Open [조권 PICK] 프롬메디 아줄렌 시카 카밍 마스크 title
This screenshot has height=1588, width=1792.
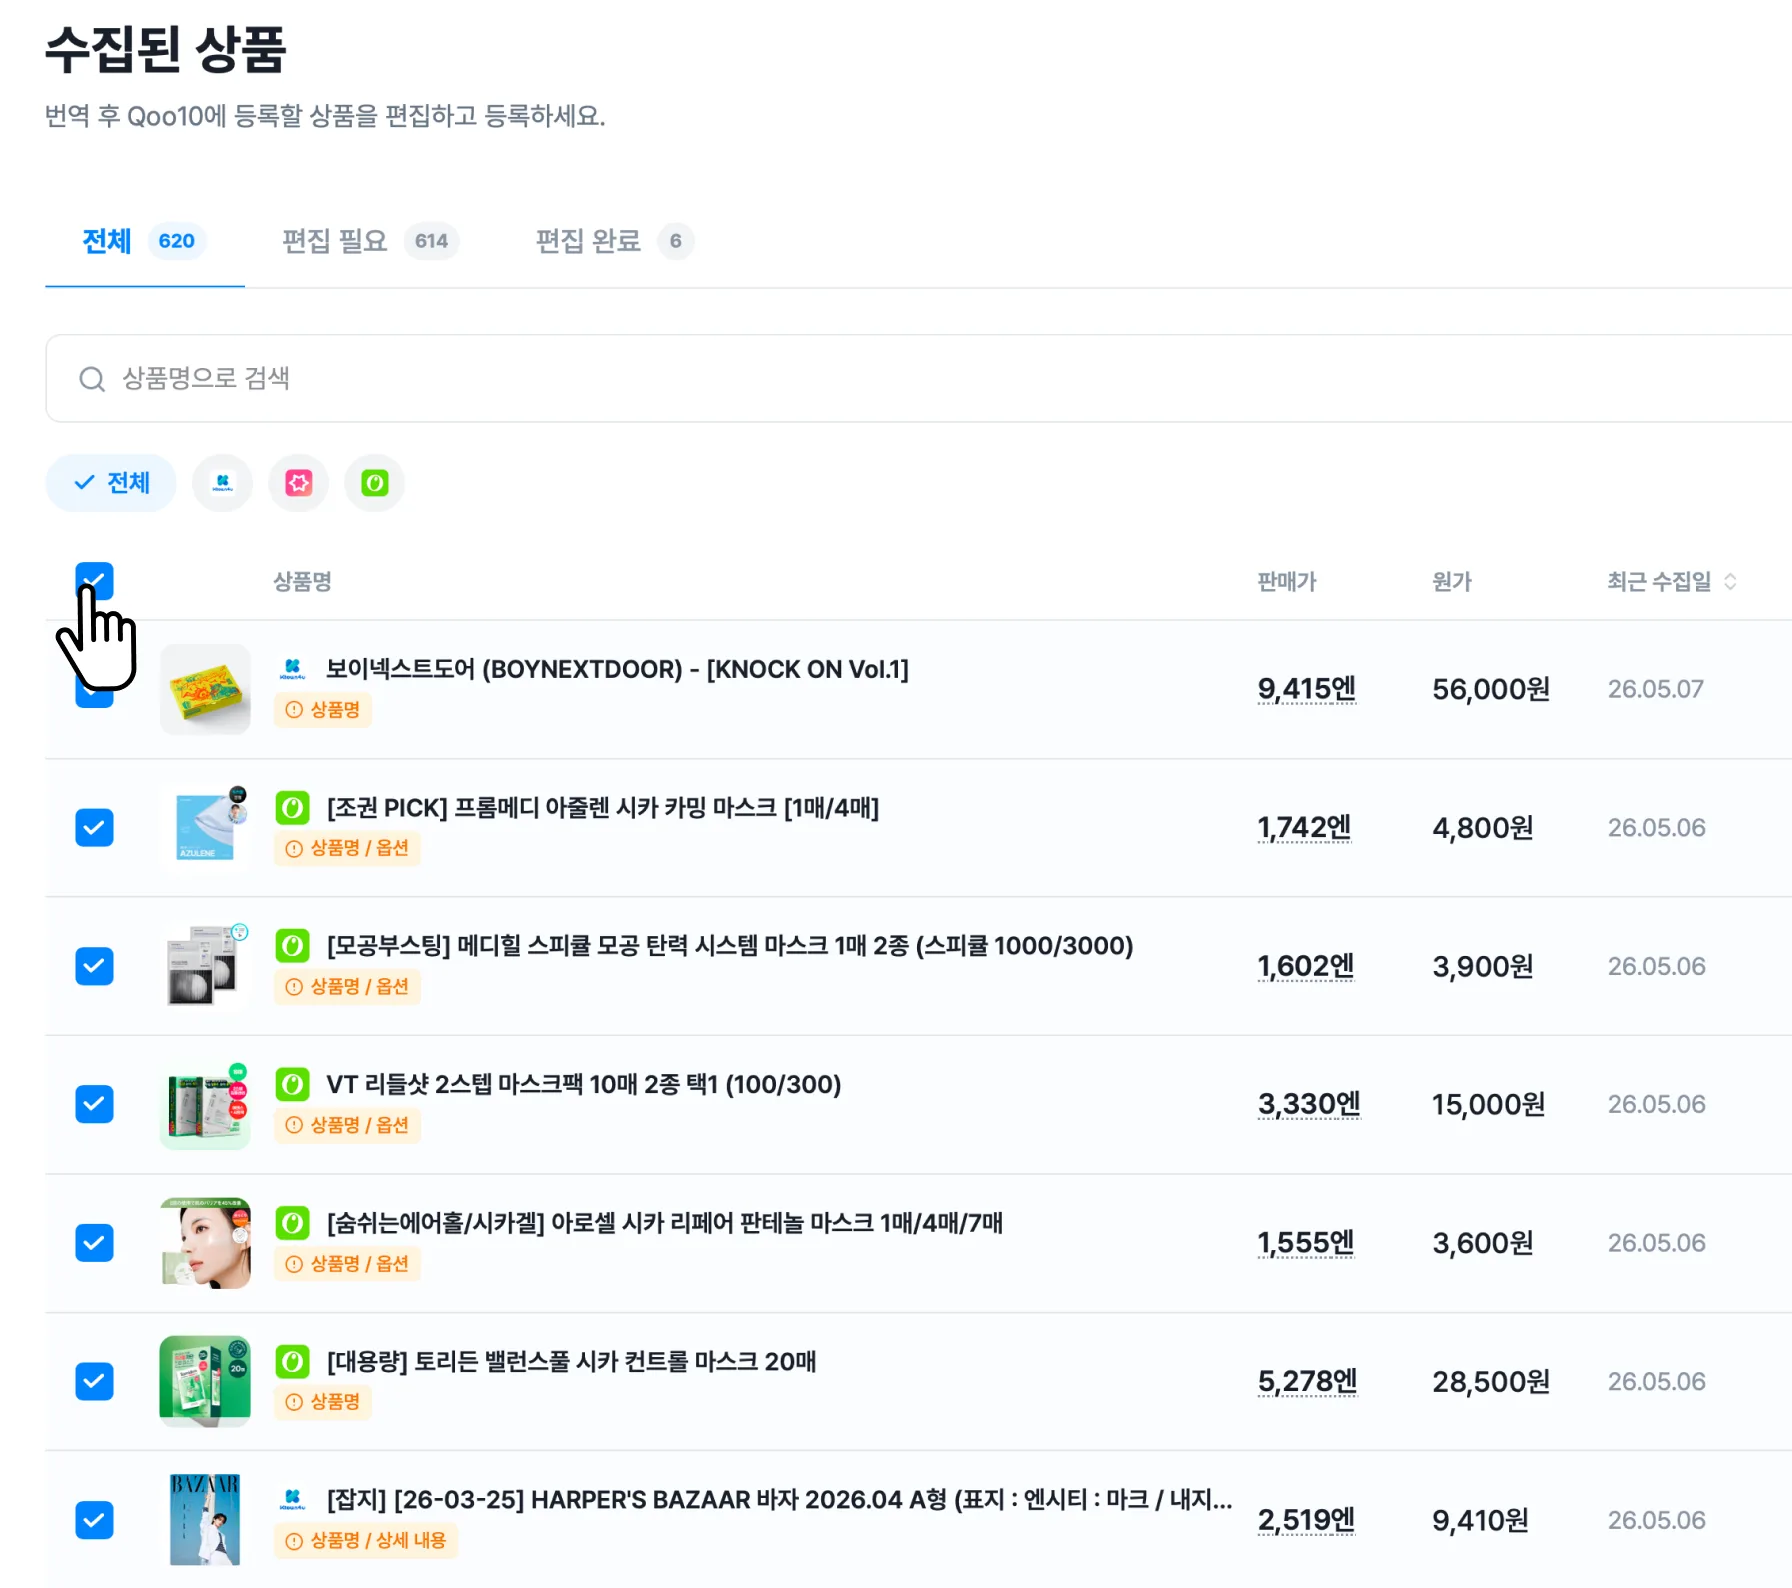pos(602,807)
